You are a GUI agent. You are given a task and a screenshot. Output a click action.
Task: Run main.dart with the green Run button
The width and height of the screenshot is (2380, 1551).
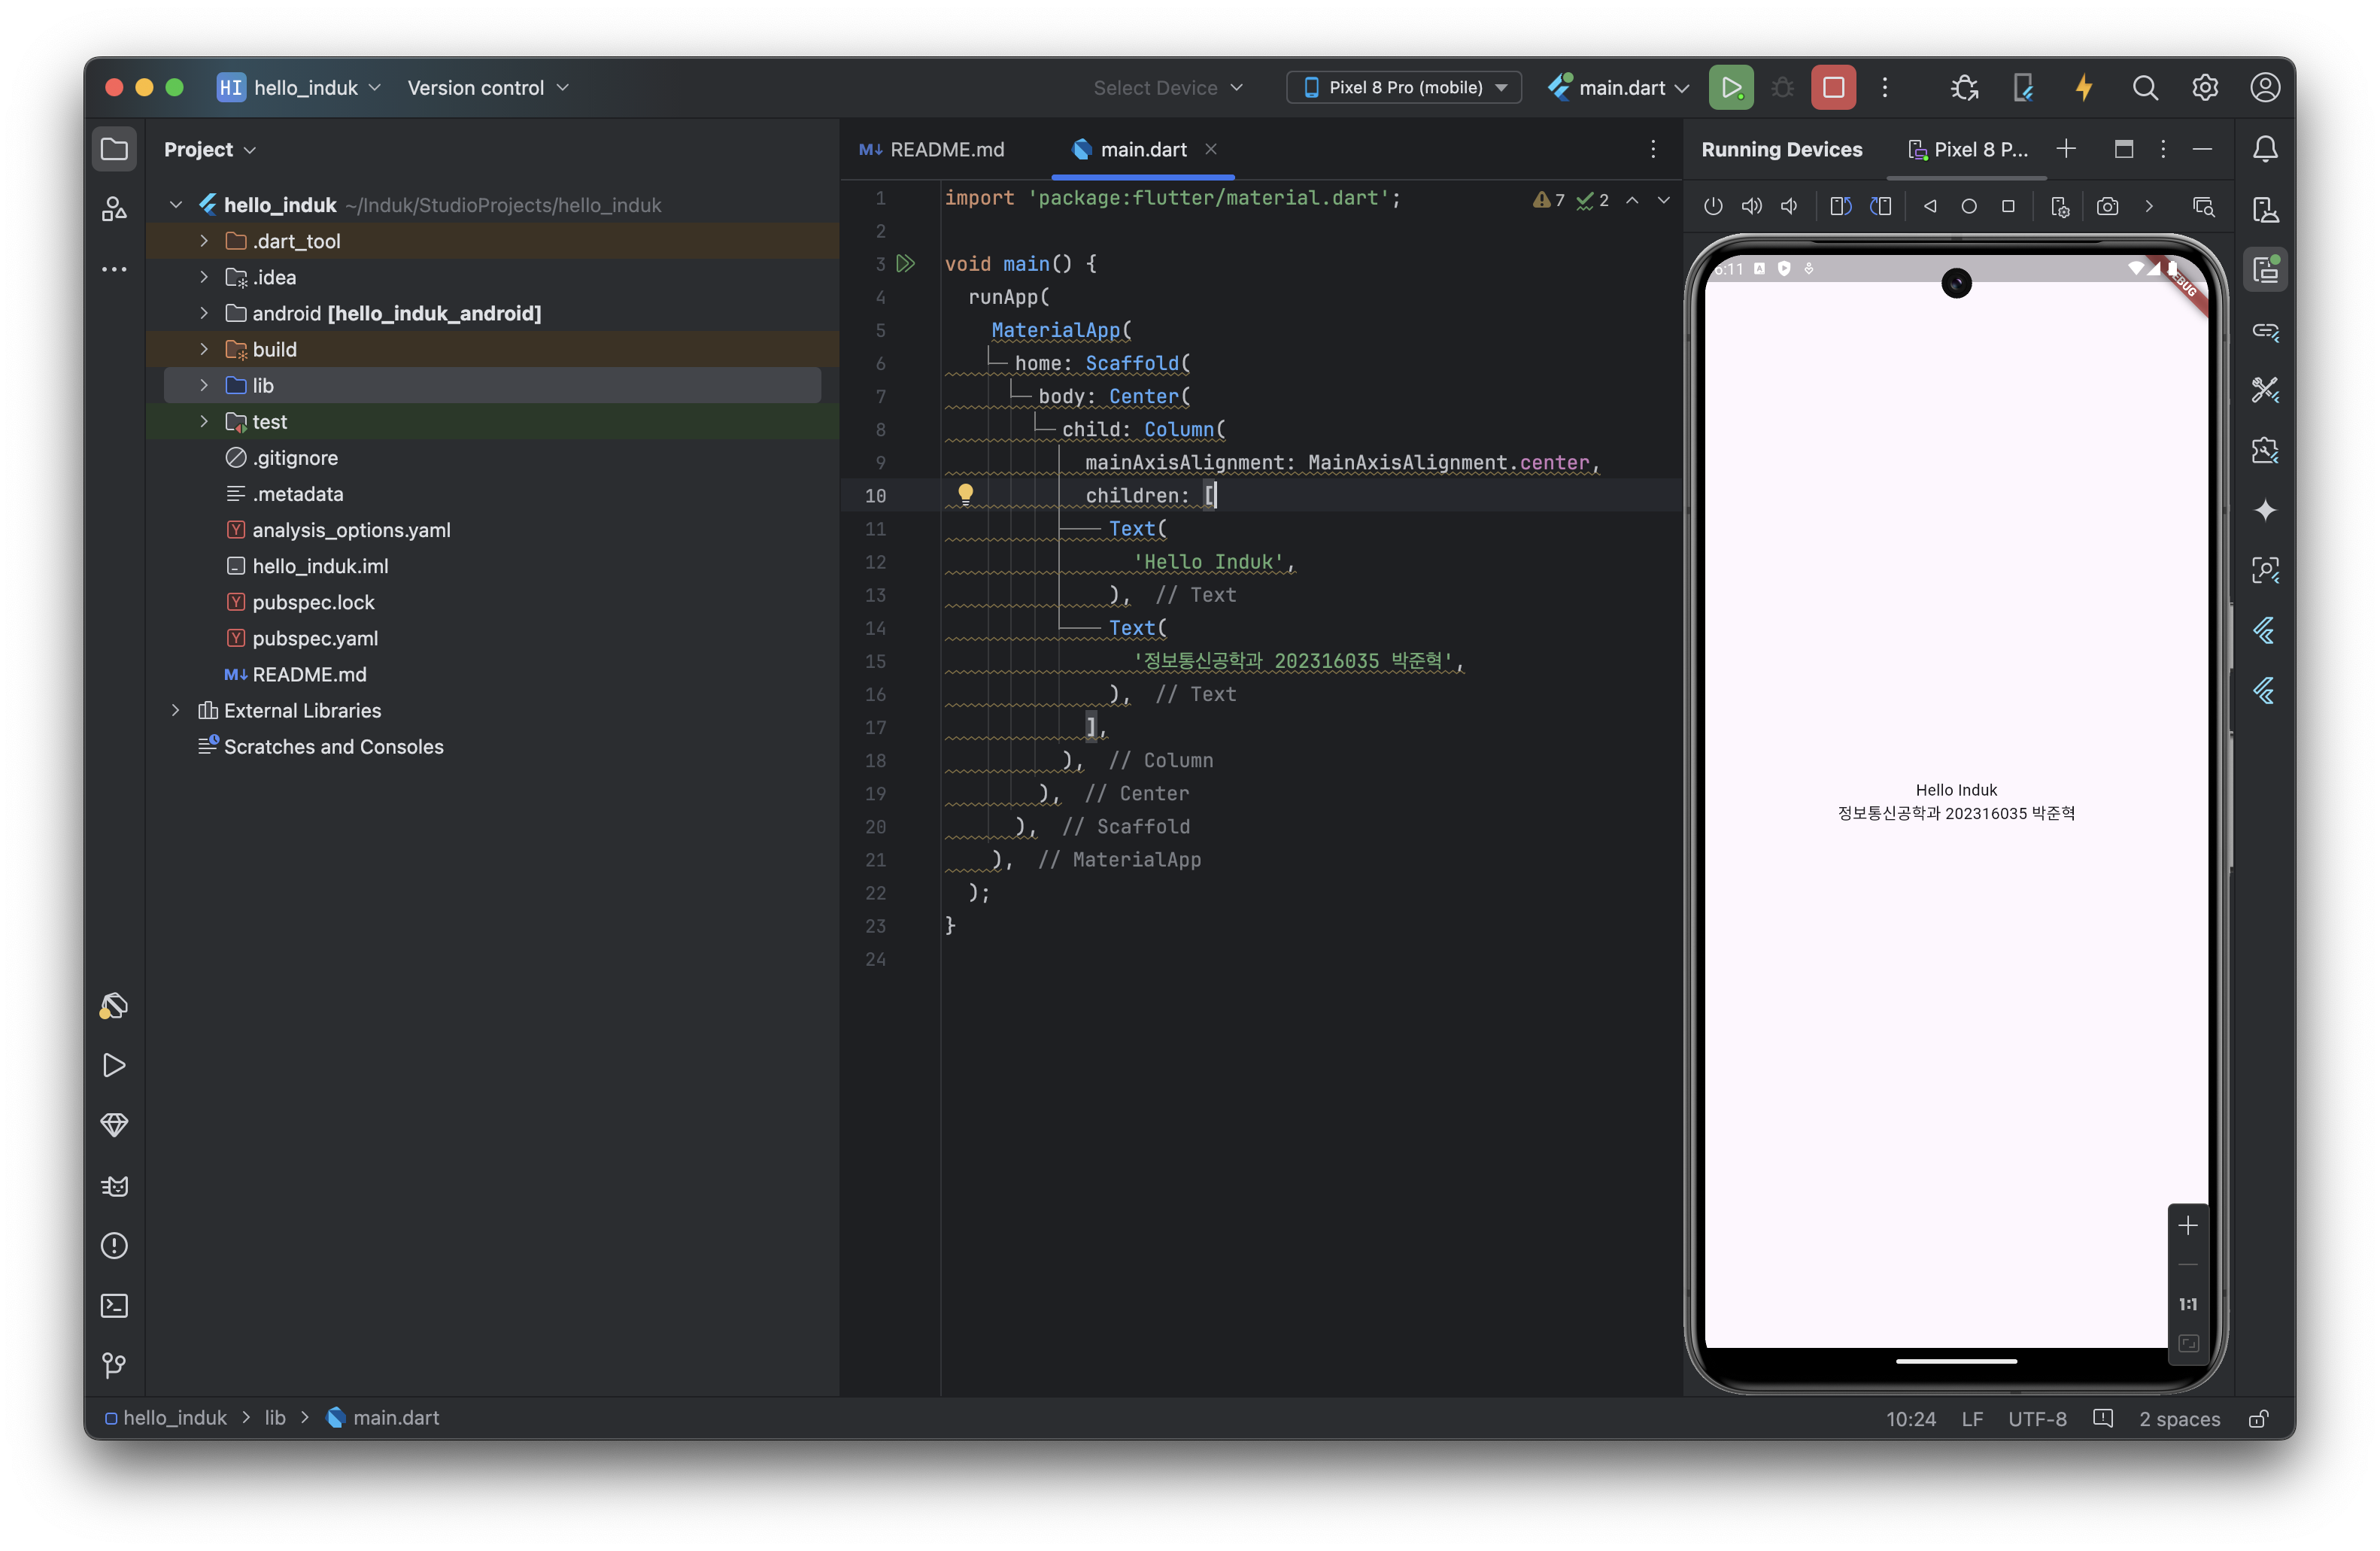coord(1731,88)
